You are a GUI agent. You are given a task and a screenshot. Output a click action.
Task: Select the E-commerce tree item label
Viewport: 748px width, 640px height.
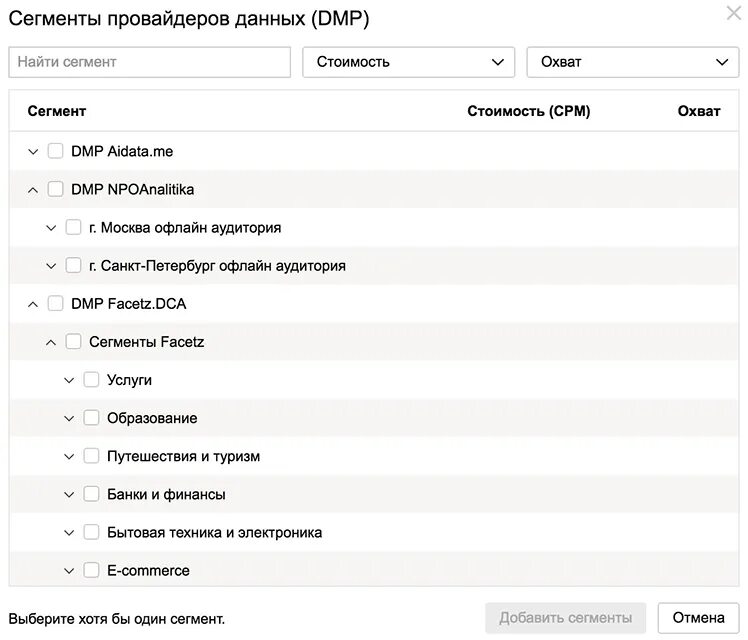pos(148,571)
